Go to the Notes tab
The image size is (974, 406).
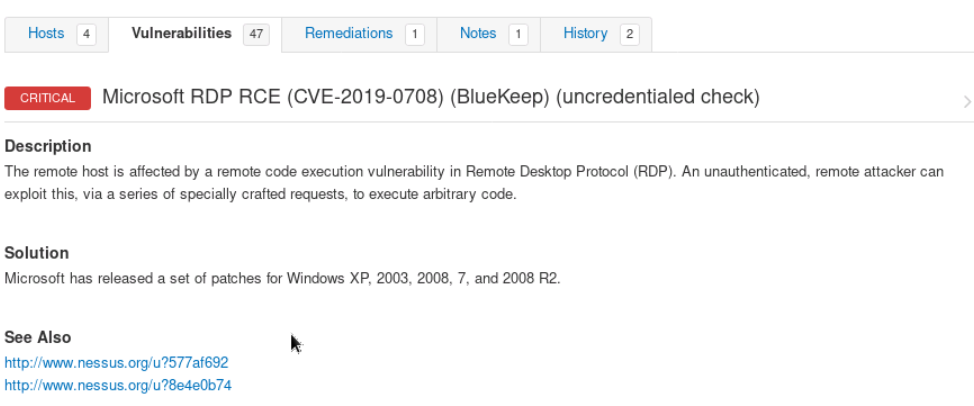pyautogui.click(x=478, y=33)
